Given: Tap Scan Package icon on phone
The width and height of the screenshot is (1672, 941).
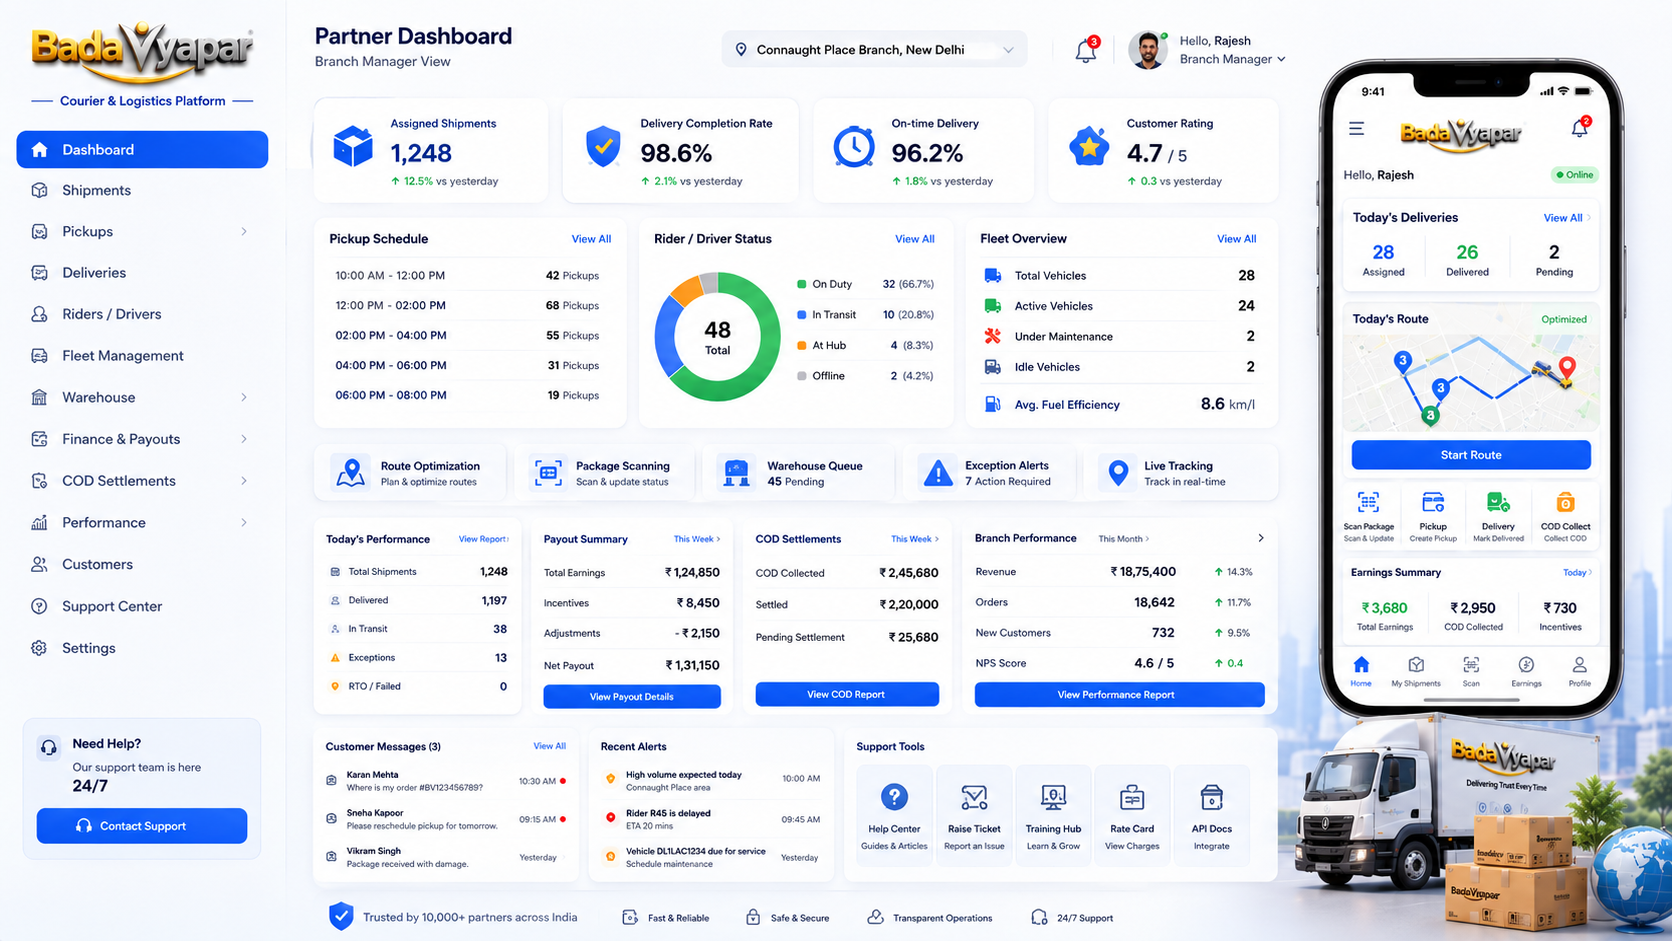Looking at the screenshot, I should [1368, 502].
